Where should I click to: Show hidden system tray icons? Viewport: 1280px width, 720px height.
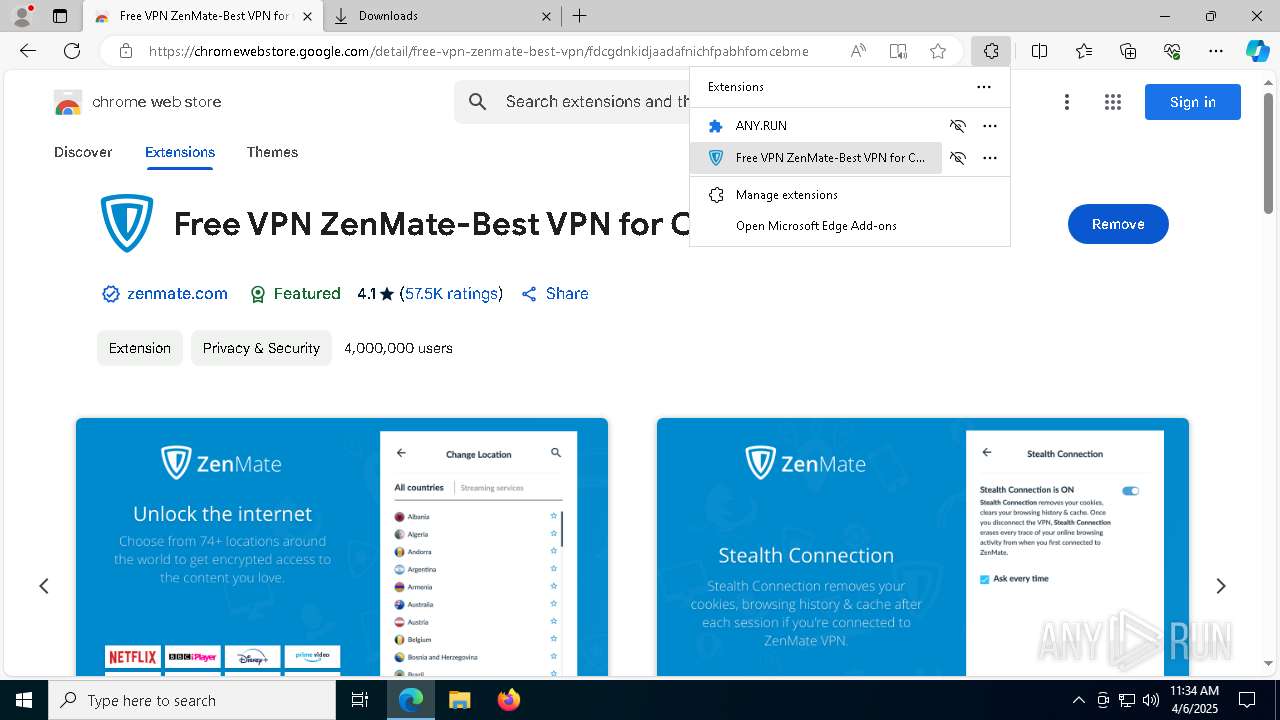point(1078,700)
